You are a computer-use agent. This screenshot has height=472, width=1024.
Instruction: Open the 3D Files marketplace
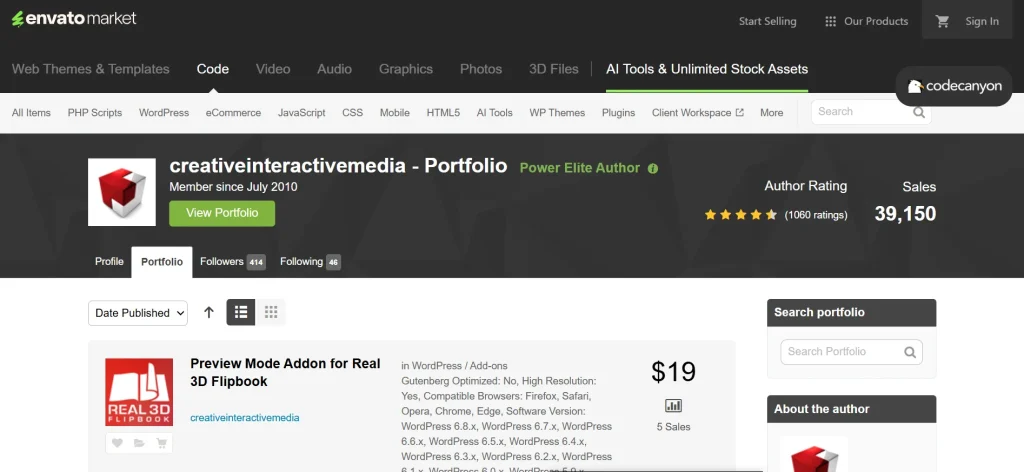[554, 69]
